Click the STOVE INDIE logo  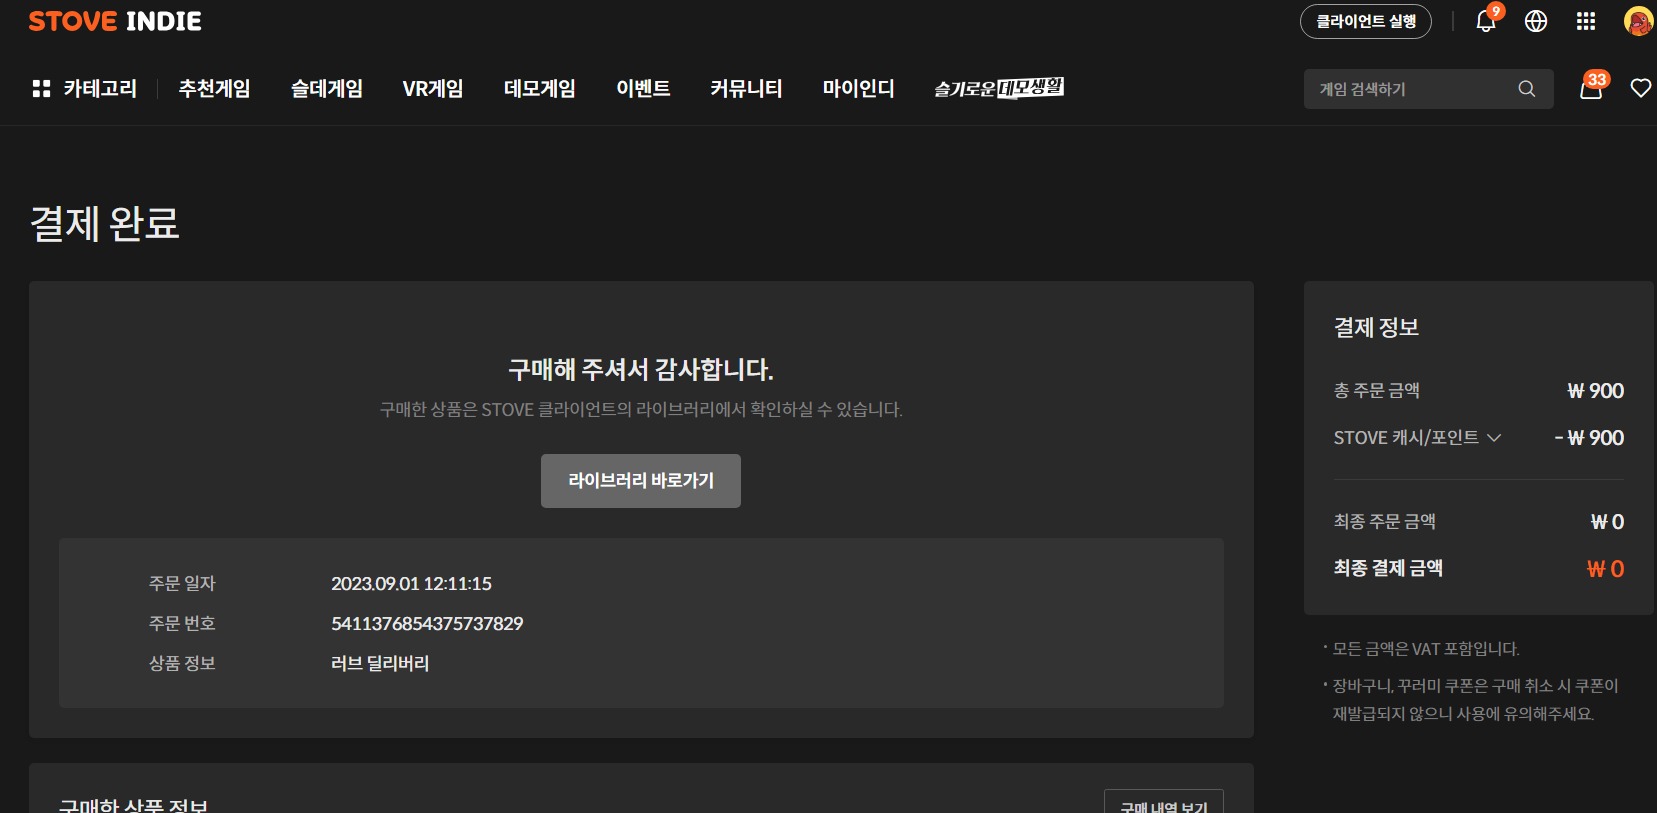point(115,21)
